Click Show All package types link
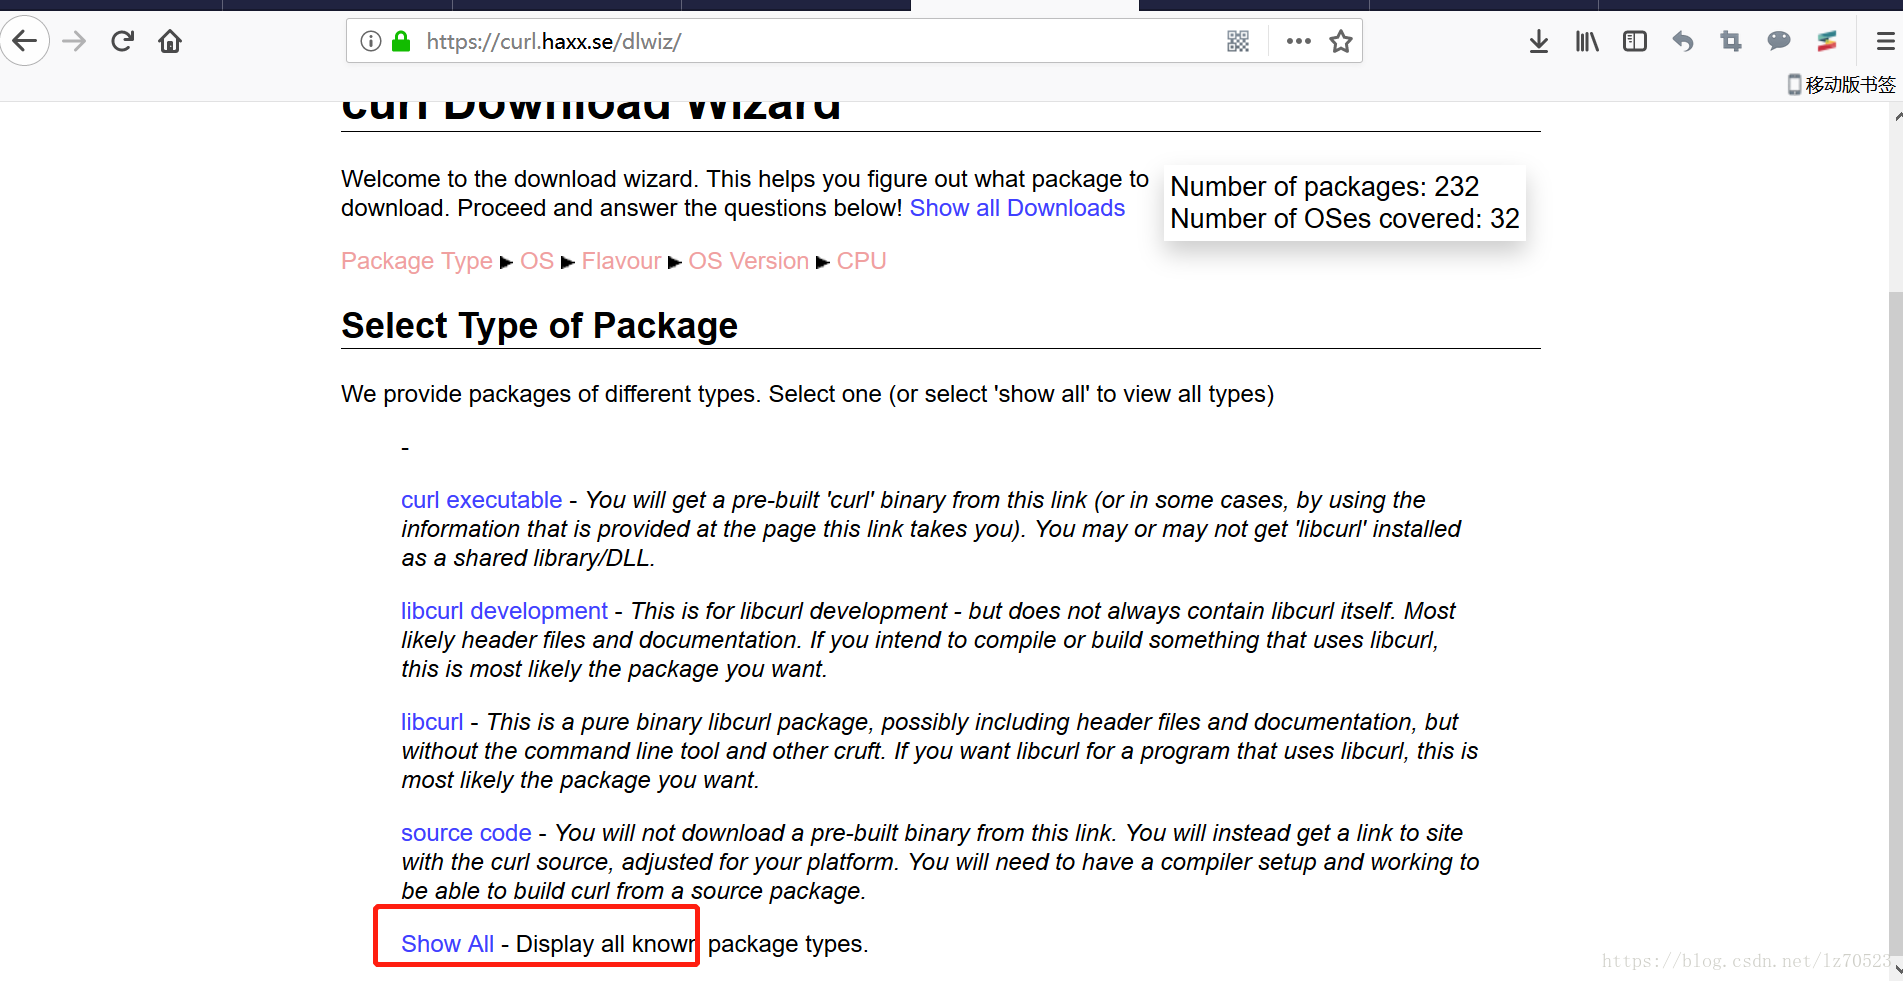 [x=448, y=944]
